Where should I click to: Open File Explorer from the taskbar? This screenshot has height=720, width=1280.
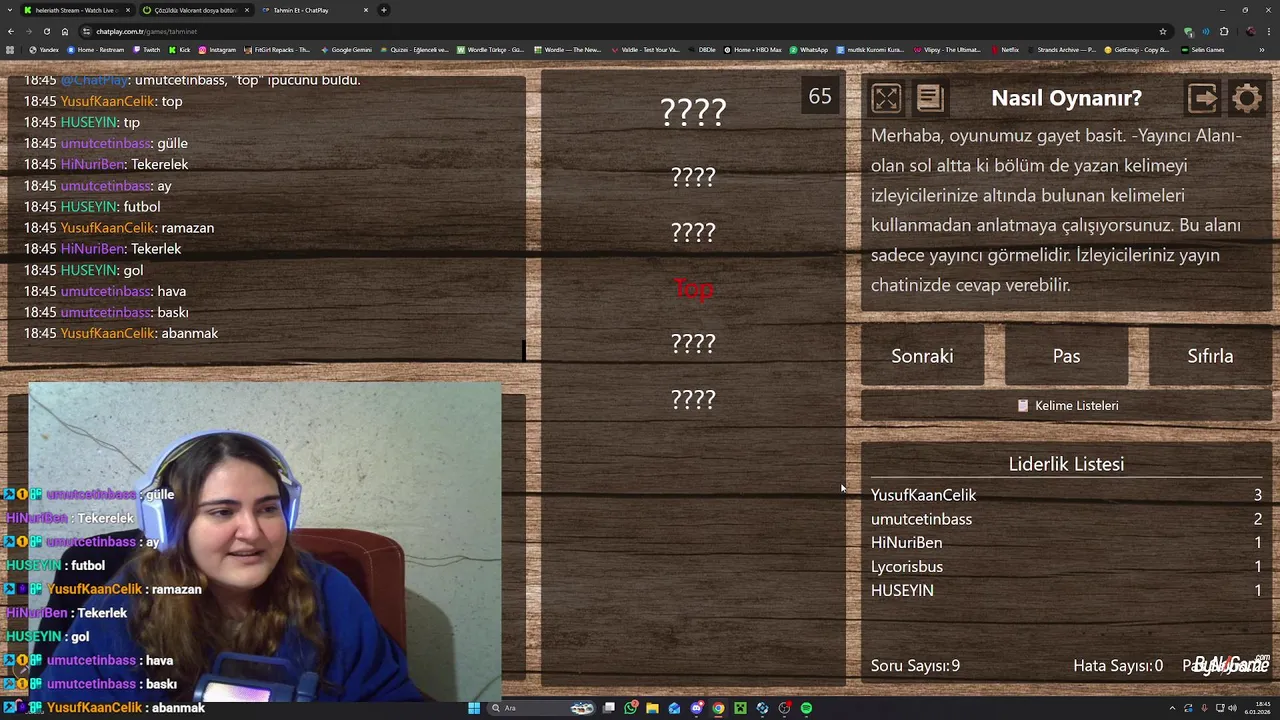coord(652,708)
